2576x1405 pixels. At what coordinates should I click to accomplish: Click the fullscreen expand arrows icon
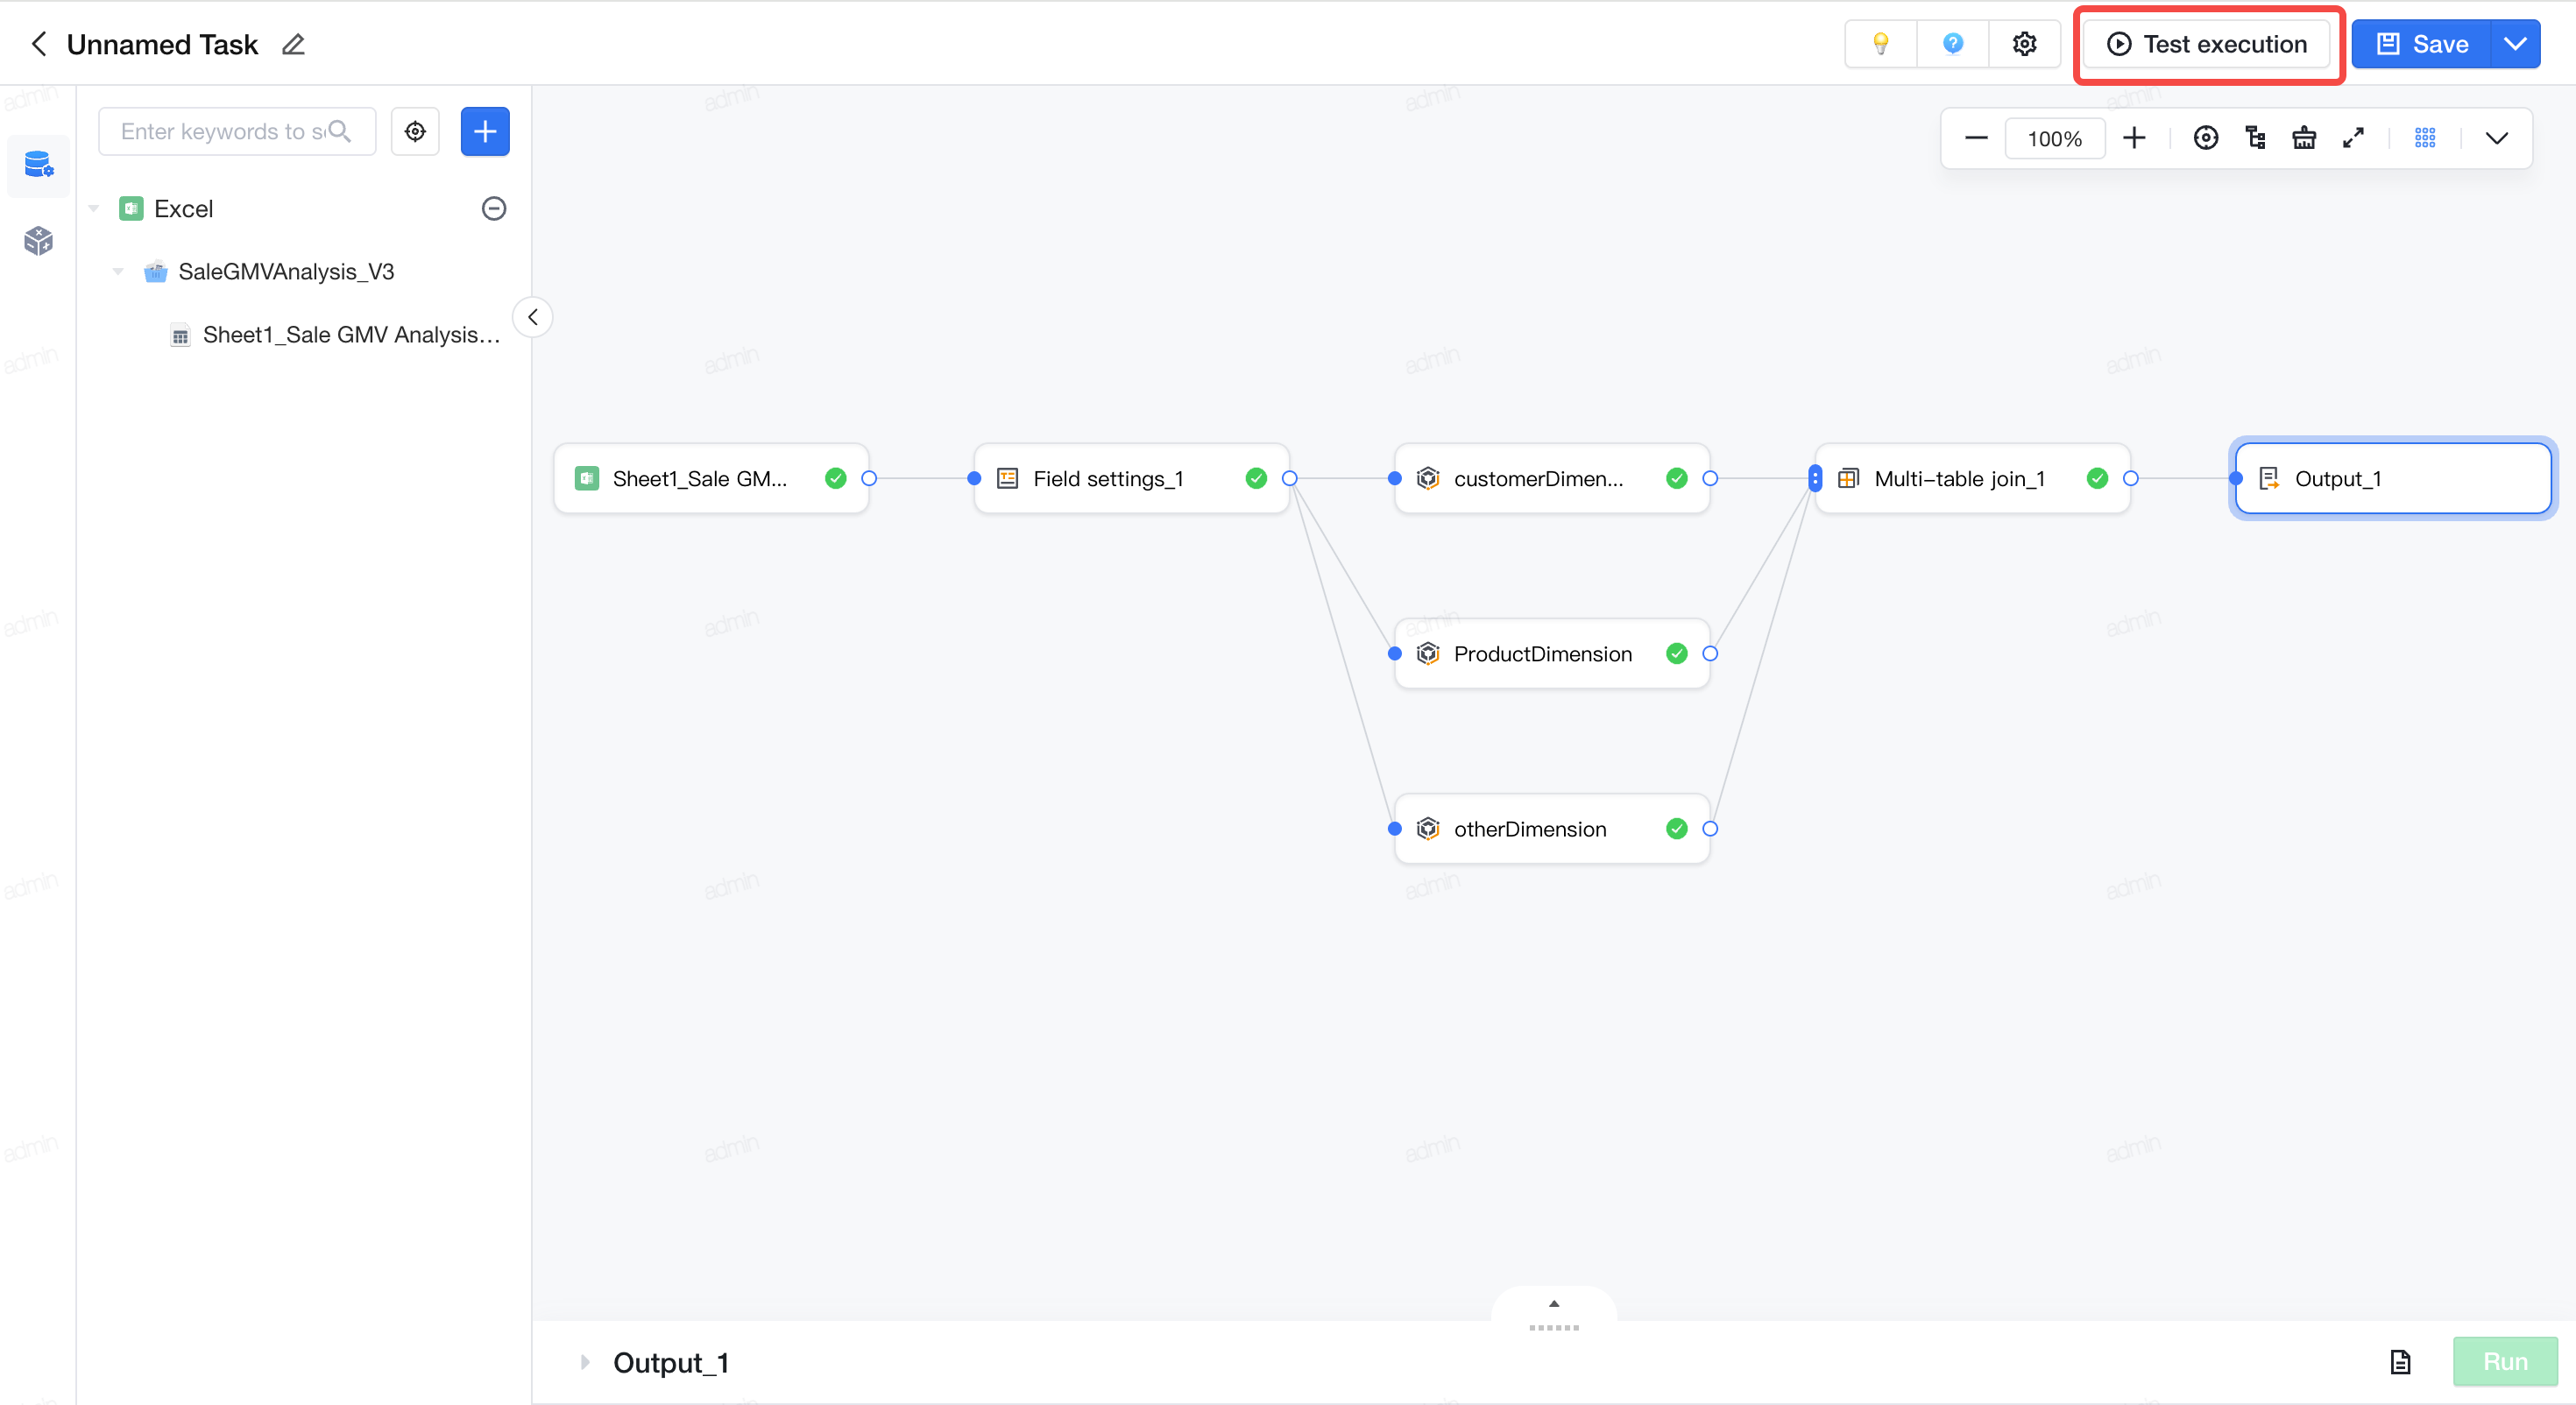pos(2353,138)
